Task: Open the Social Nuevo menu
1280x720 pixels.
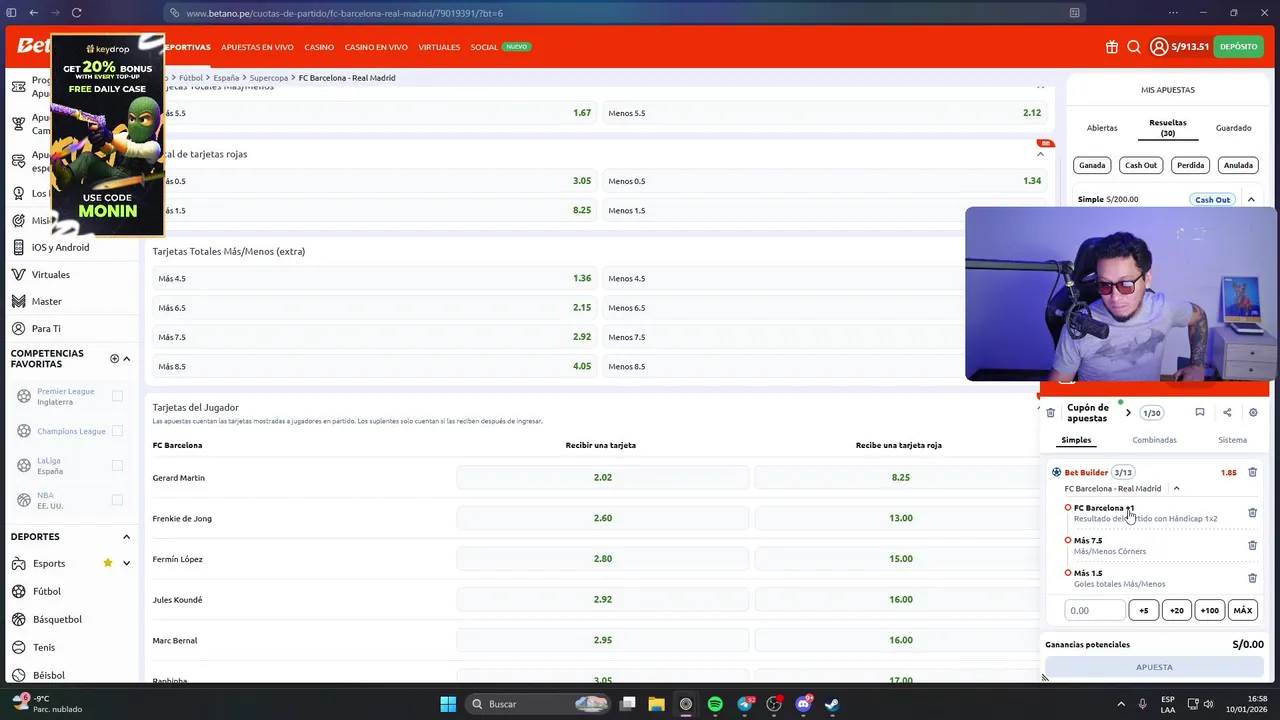Action: (500, 47)
